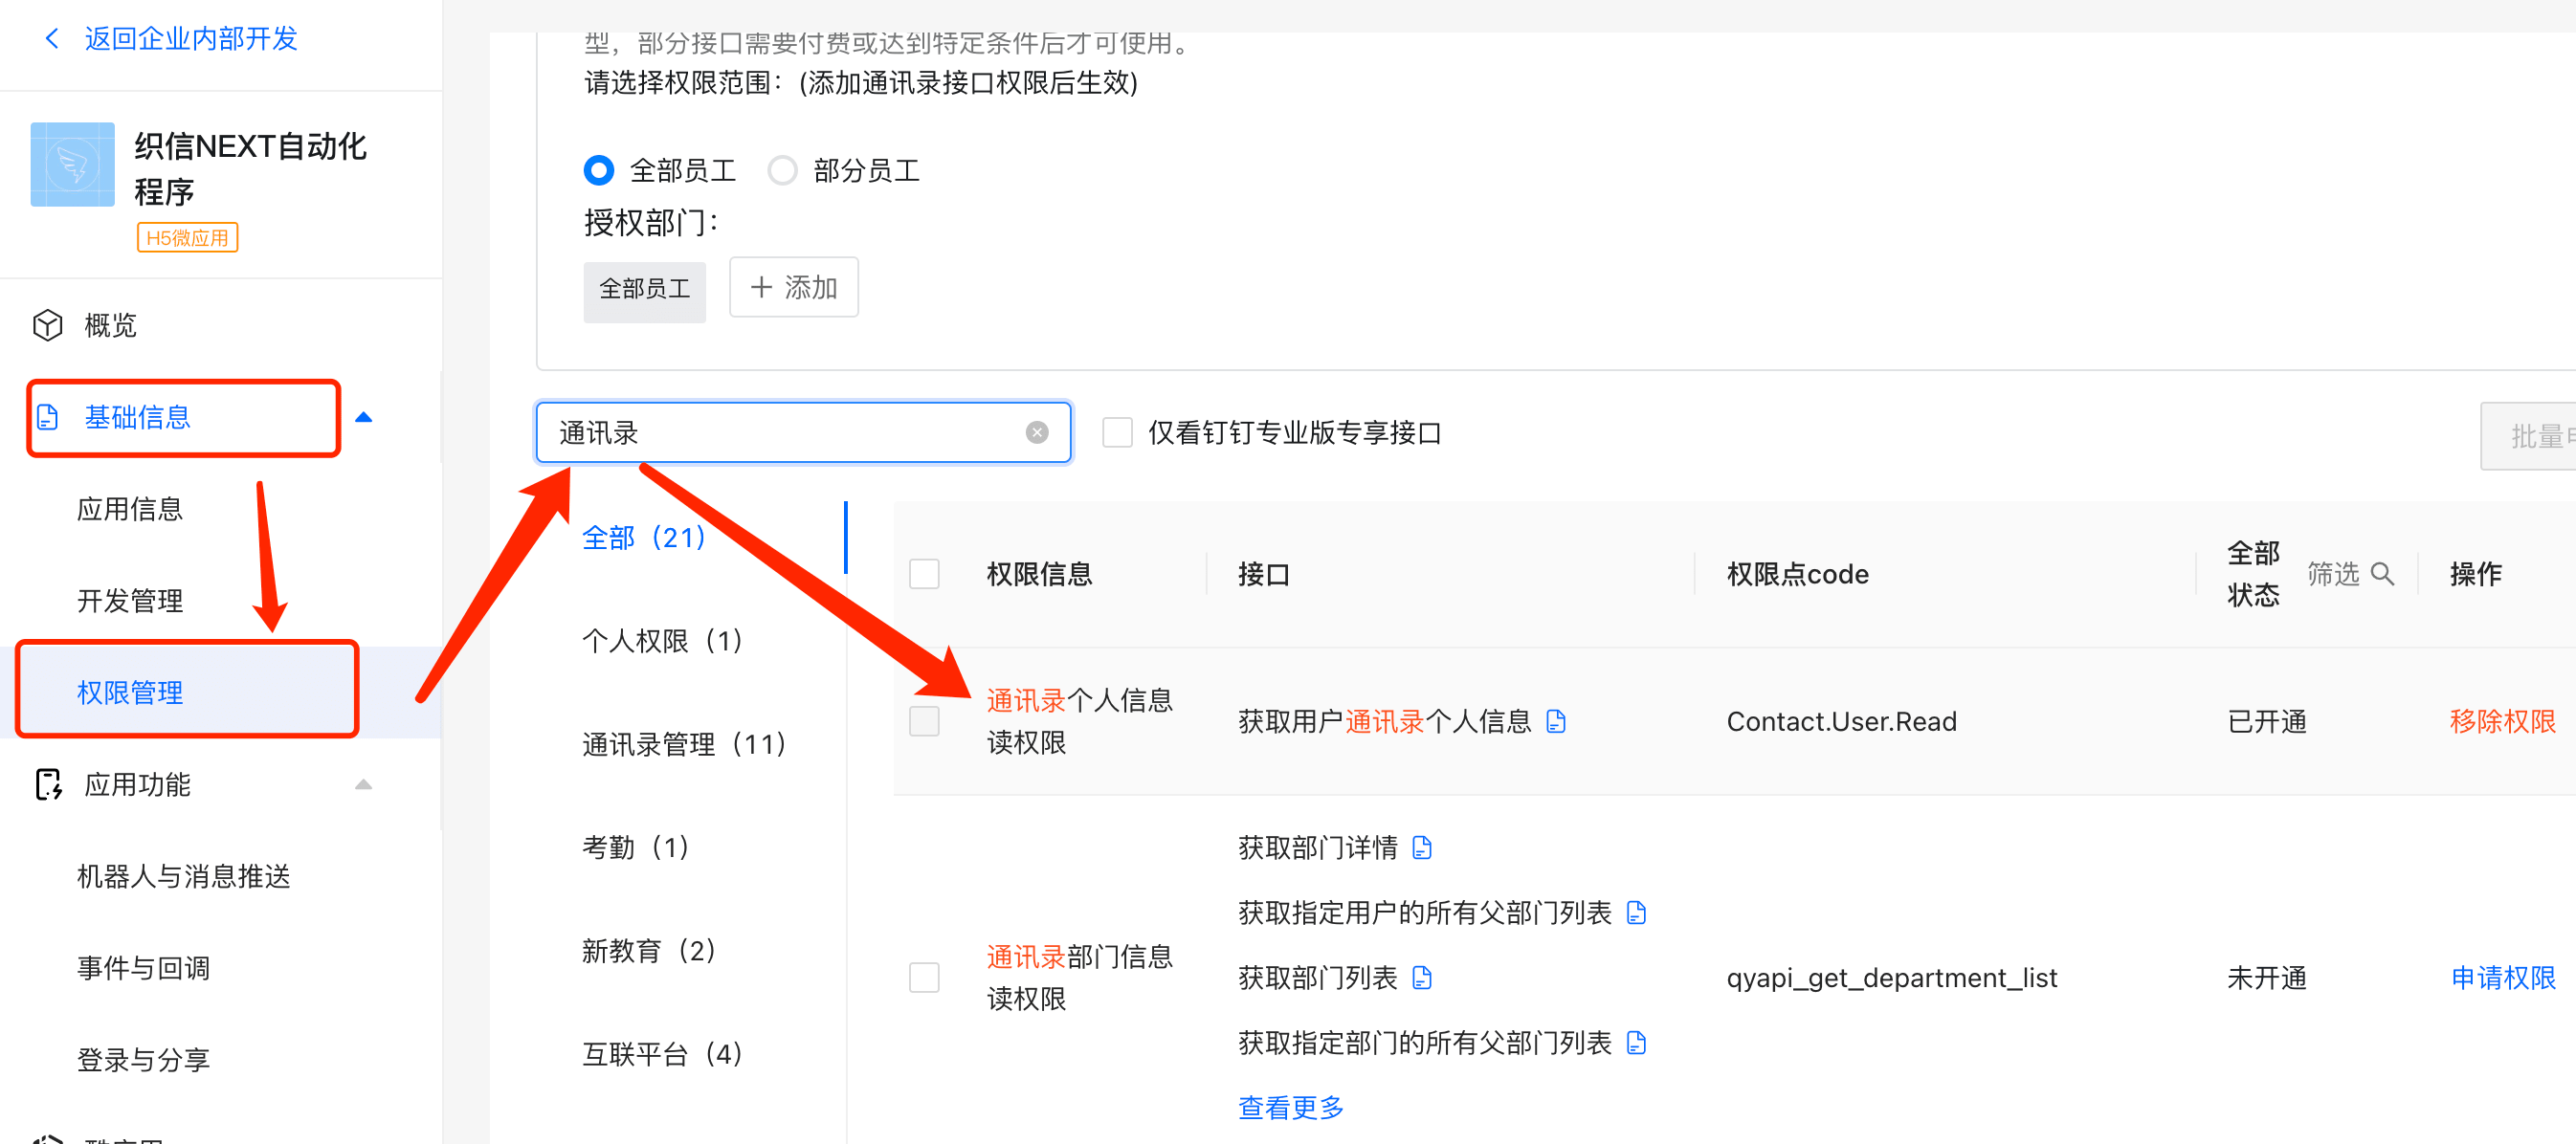Clear the 通讯录 search box with the X icon

pos(1037,432)
